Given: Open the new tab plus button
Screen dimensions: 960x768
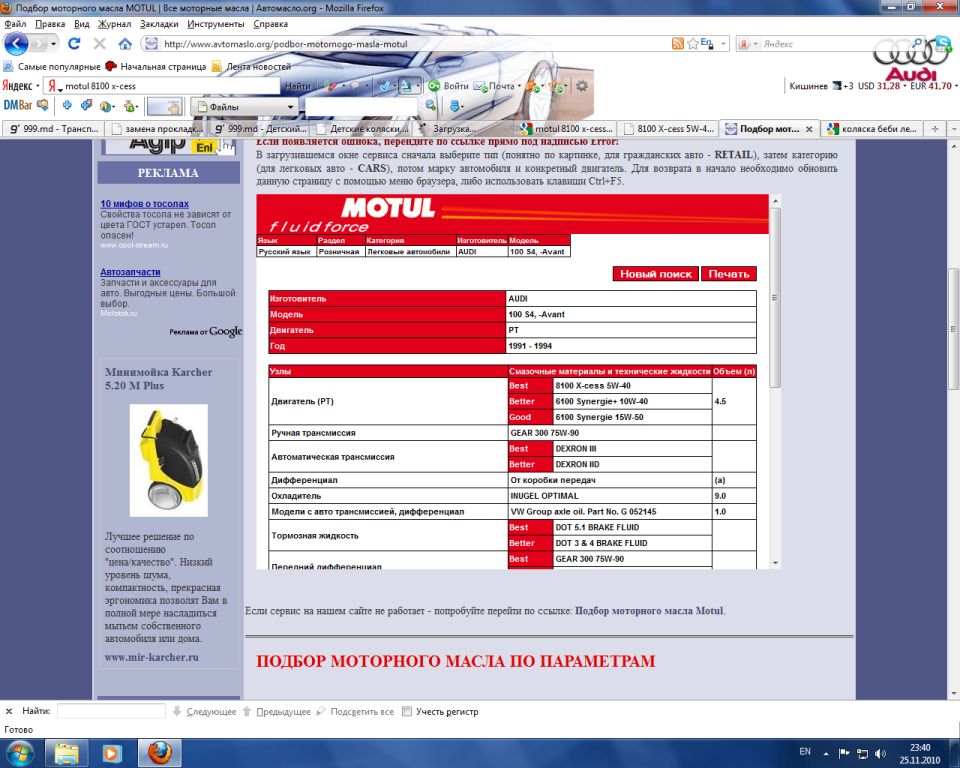Looking at the screenshot, I should (935, 129).
